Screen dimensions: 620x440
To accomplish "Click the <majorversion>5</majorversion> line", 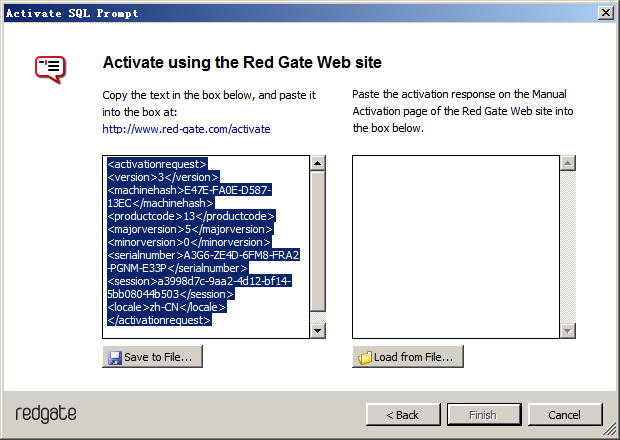I will click(x=190, y=229).
